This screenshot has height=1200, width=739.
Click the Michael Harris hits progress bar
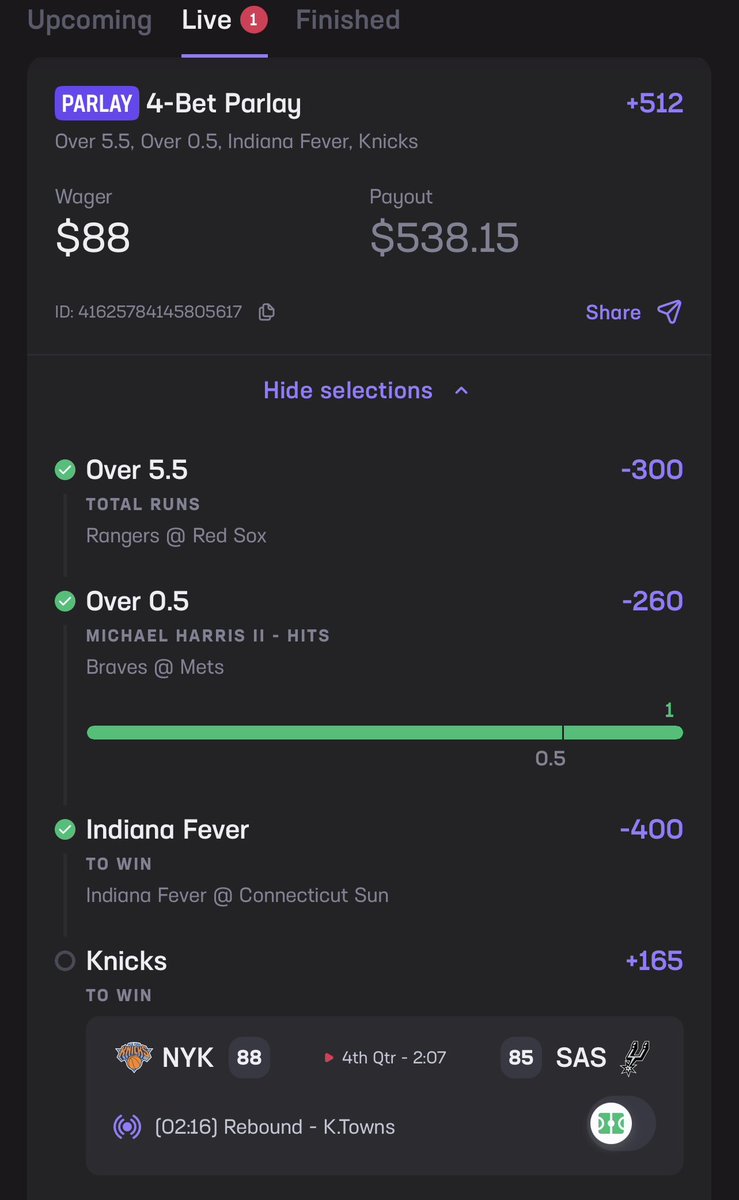point(385,733)
